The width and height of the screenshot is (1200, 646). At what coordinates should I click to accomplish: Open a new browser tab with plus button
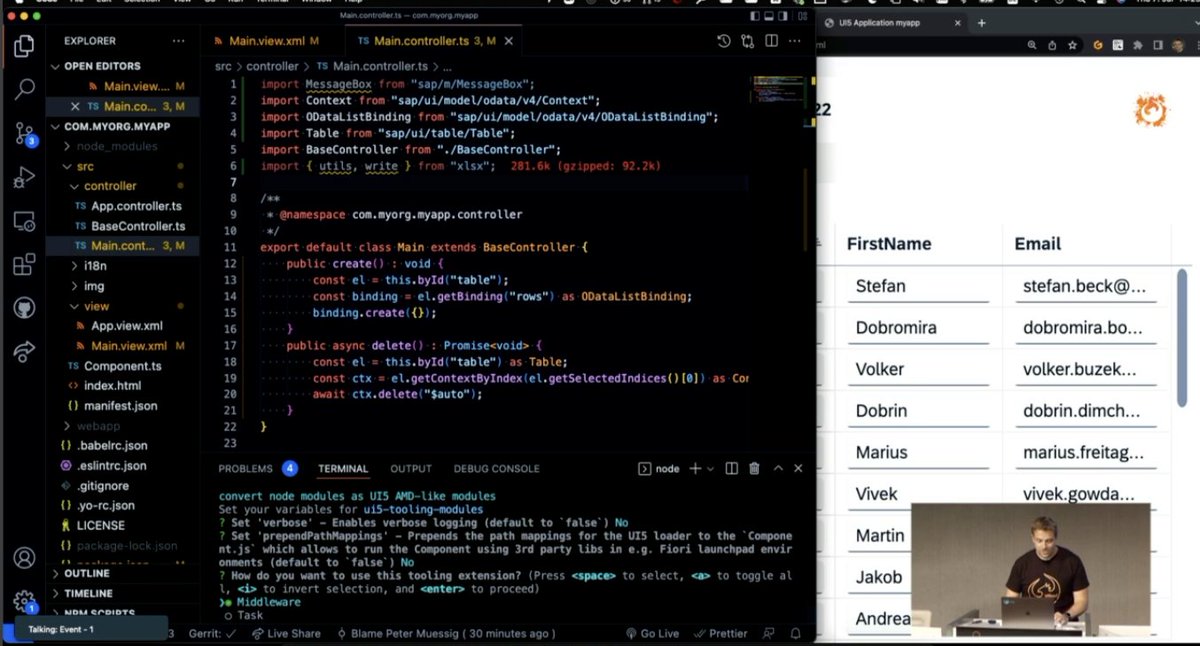coord(981,22)
